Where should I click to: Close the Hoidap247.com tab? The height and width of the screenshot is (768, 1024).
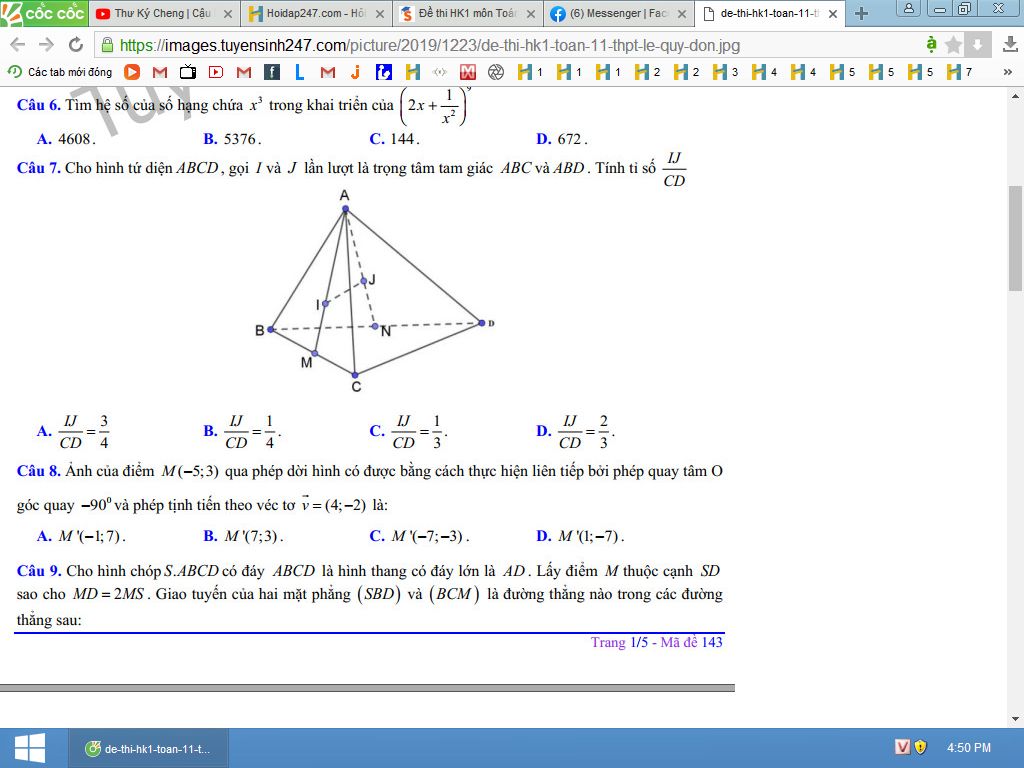[x=380, y=14]
